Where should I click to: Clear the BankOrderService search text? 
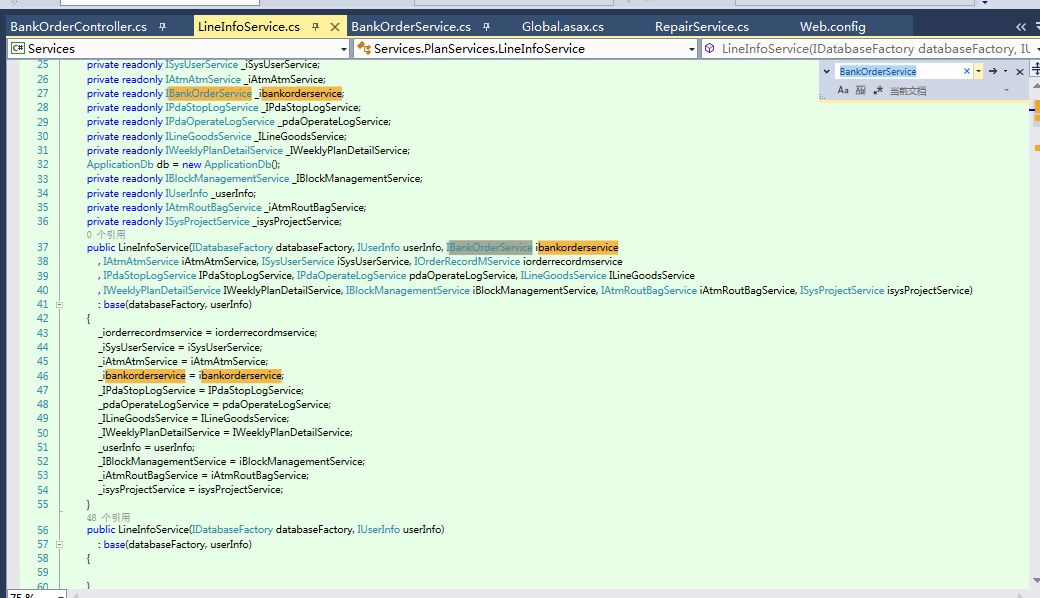[966, 71]
